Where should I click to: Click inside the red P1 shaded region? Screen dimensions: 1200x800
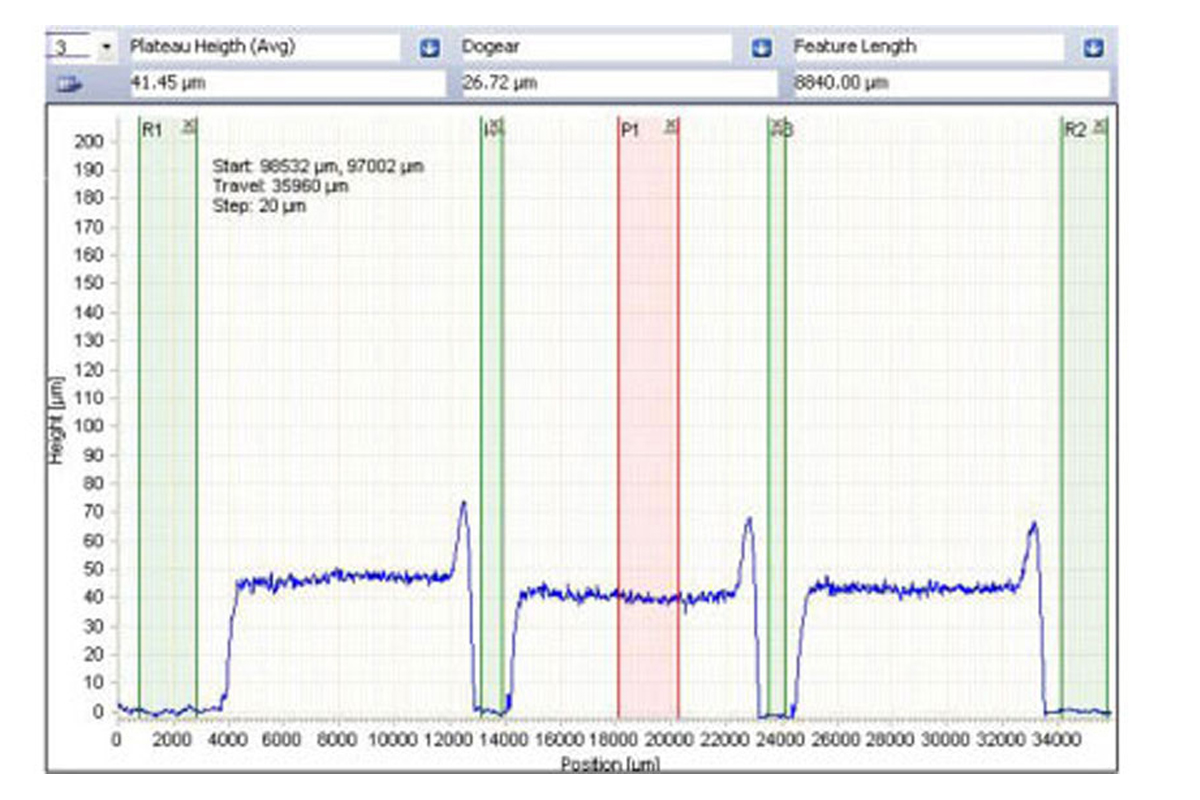click(648, 400)
